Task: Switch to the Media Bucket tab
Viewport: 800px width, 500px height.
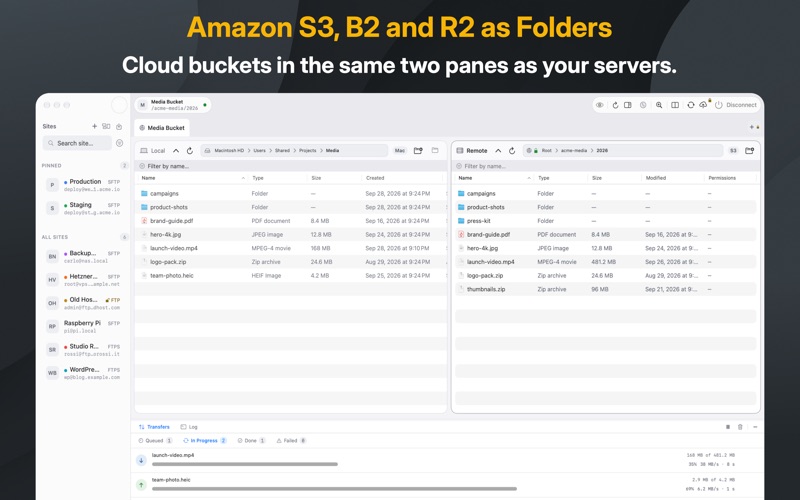Action: (162, 128)
